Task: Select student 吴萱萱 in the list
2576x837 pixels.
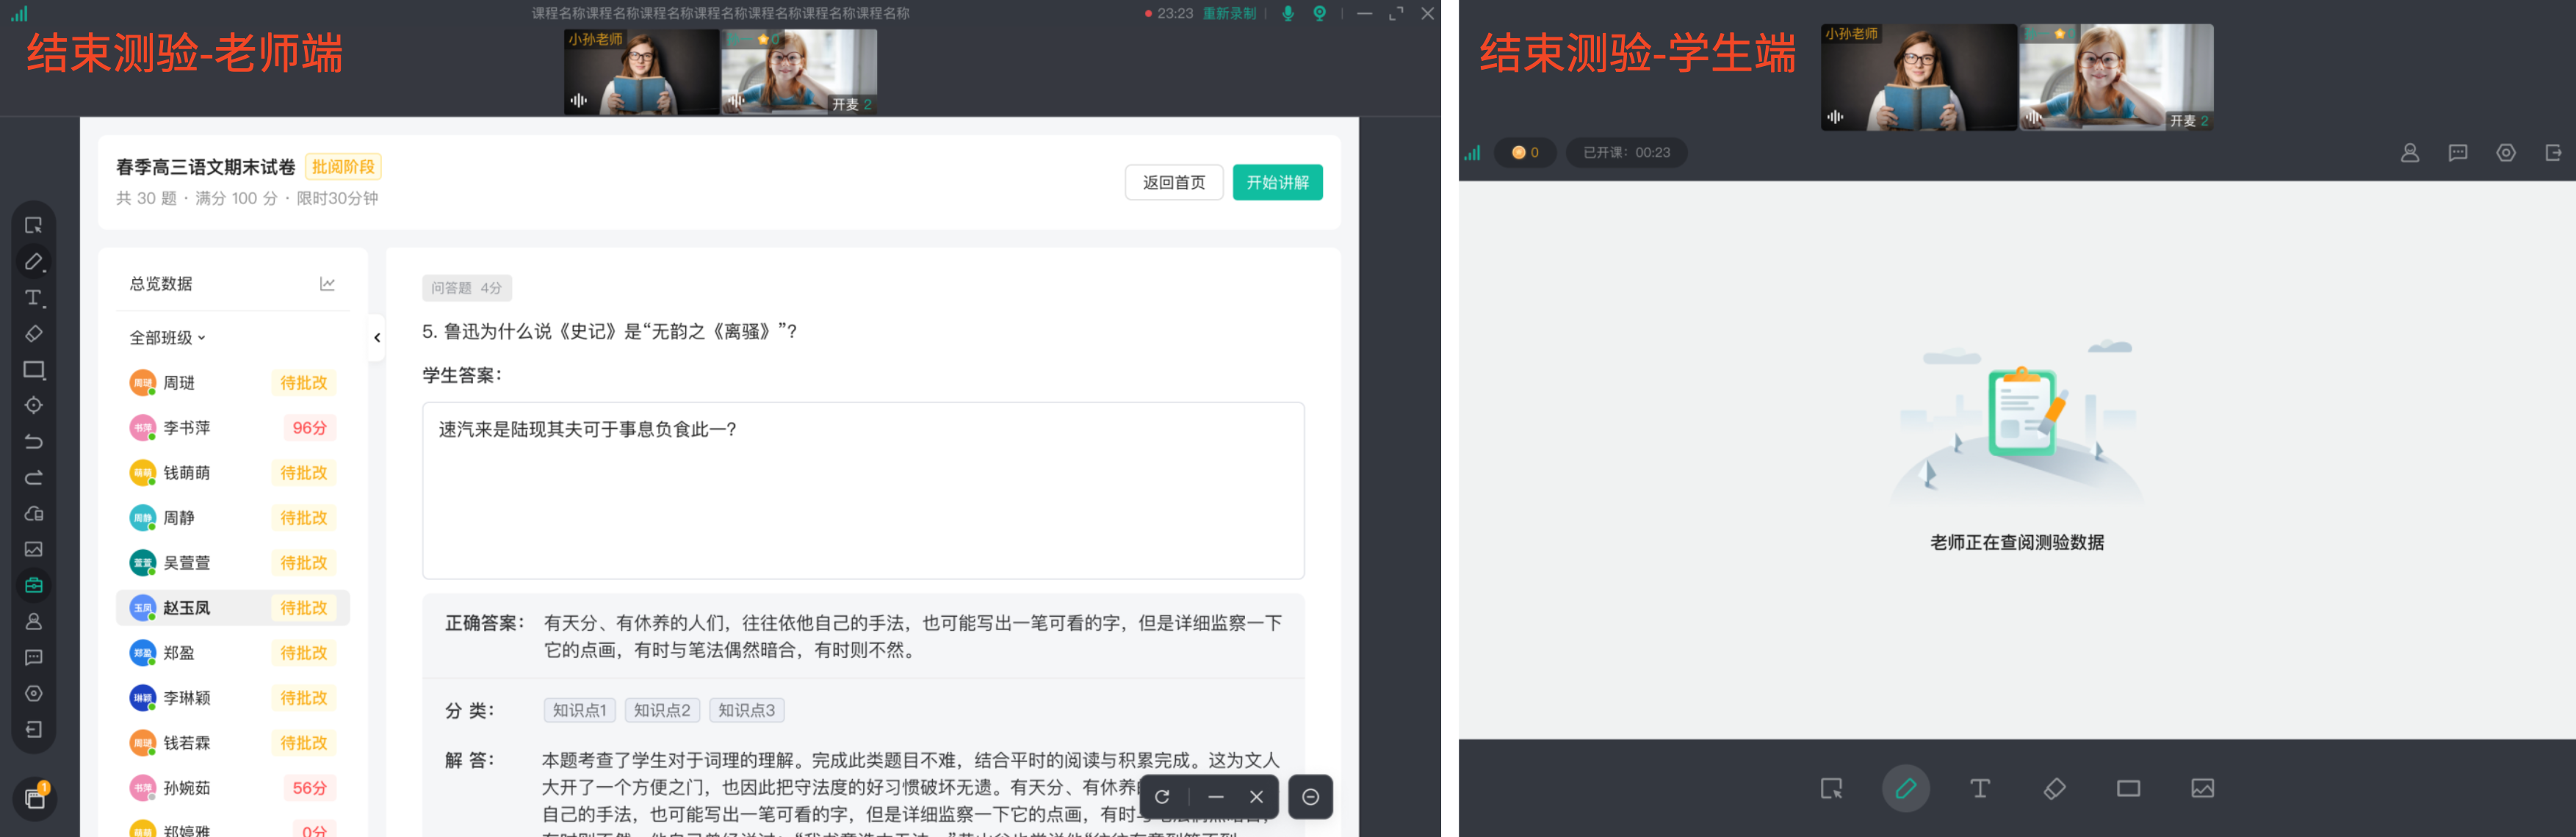Action: click(x=233, y=563)
